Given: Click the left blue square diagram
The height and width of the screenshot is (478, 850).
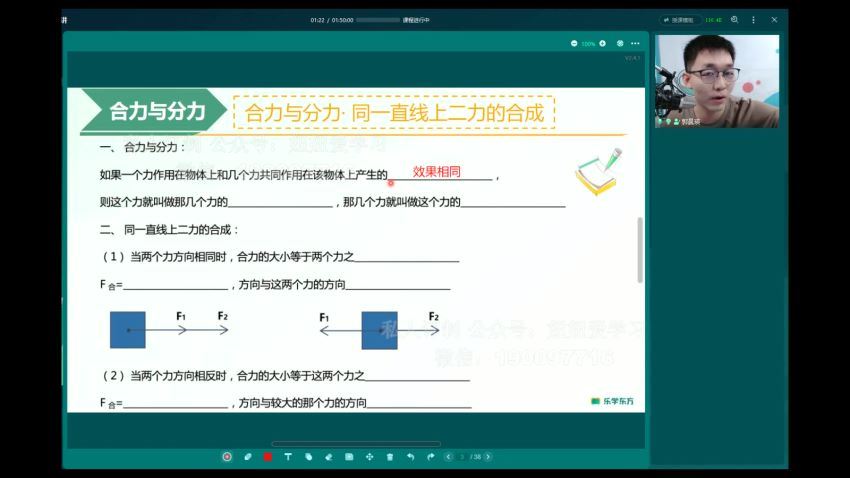Looking at the screenshot, I should click(127, 330).
